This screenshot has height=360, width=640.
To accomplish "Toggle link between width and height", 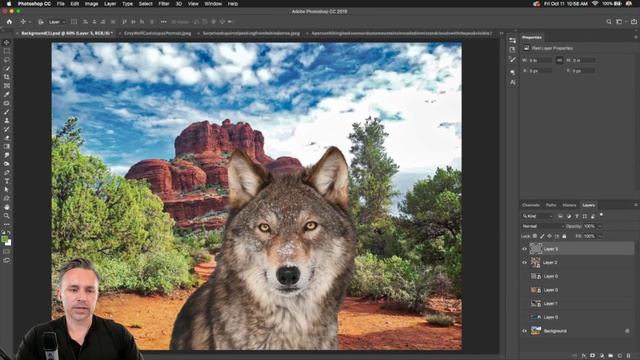I will pyautogui.click(x=560, y=60).
